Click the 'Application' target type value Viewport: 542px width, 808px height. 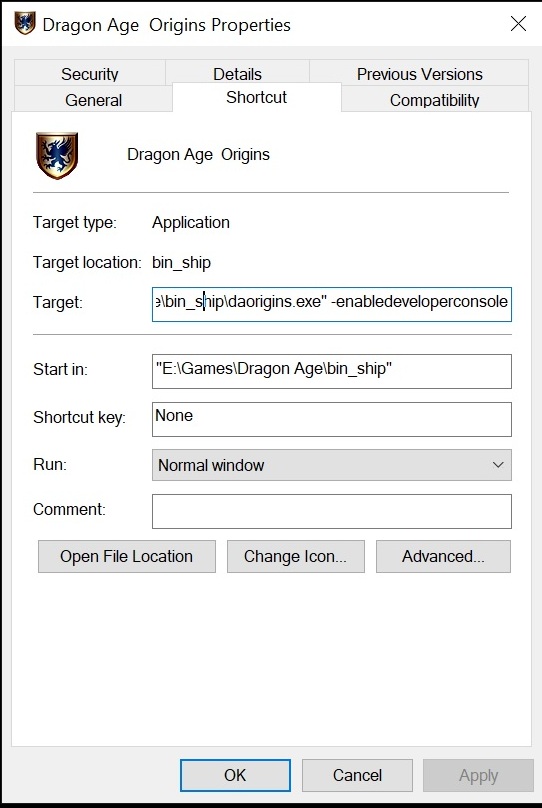point(191,223)
